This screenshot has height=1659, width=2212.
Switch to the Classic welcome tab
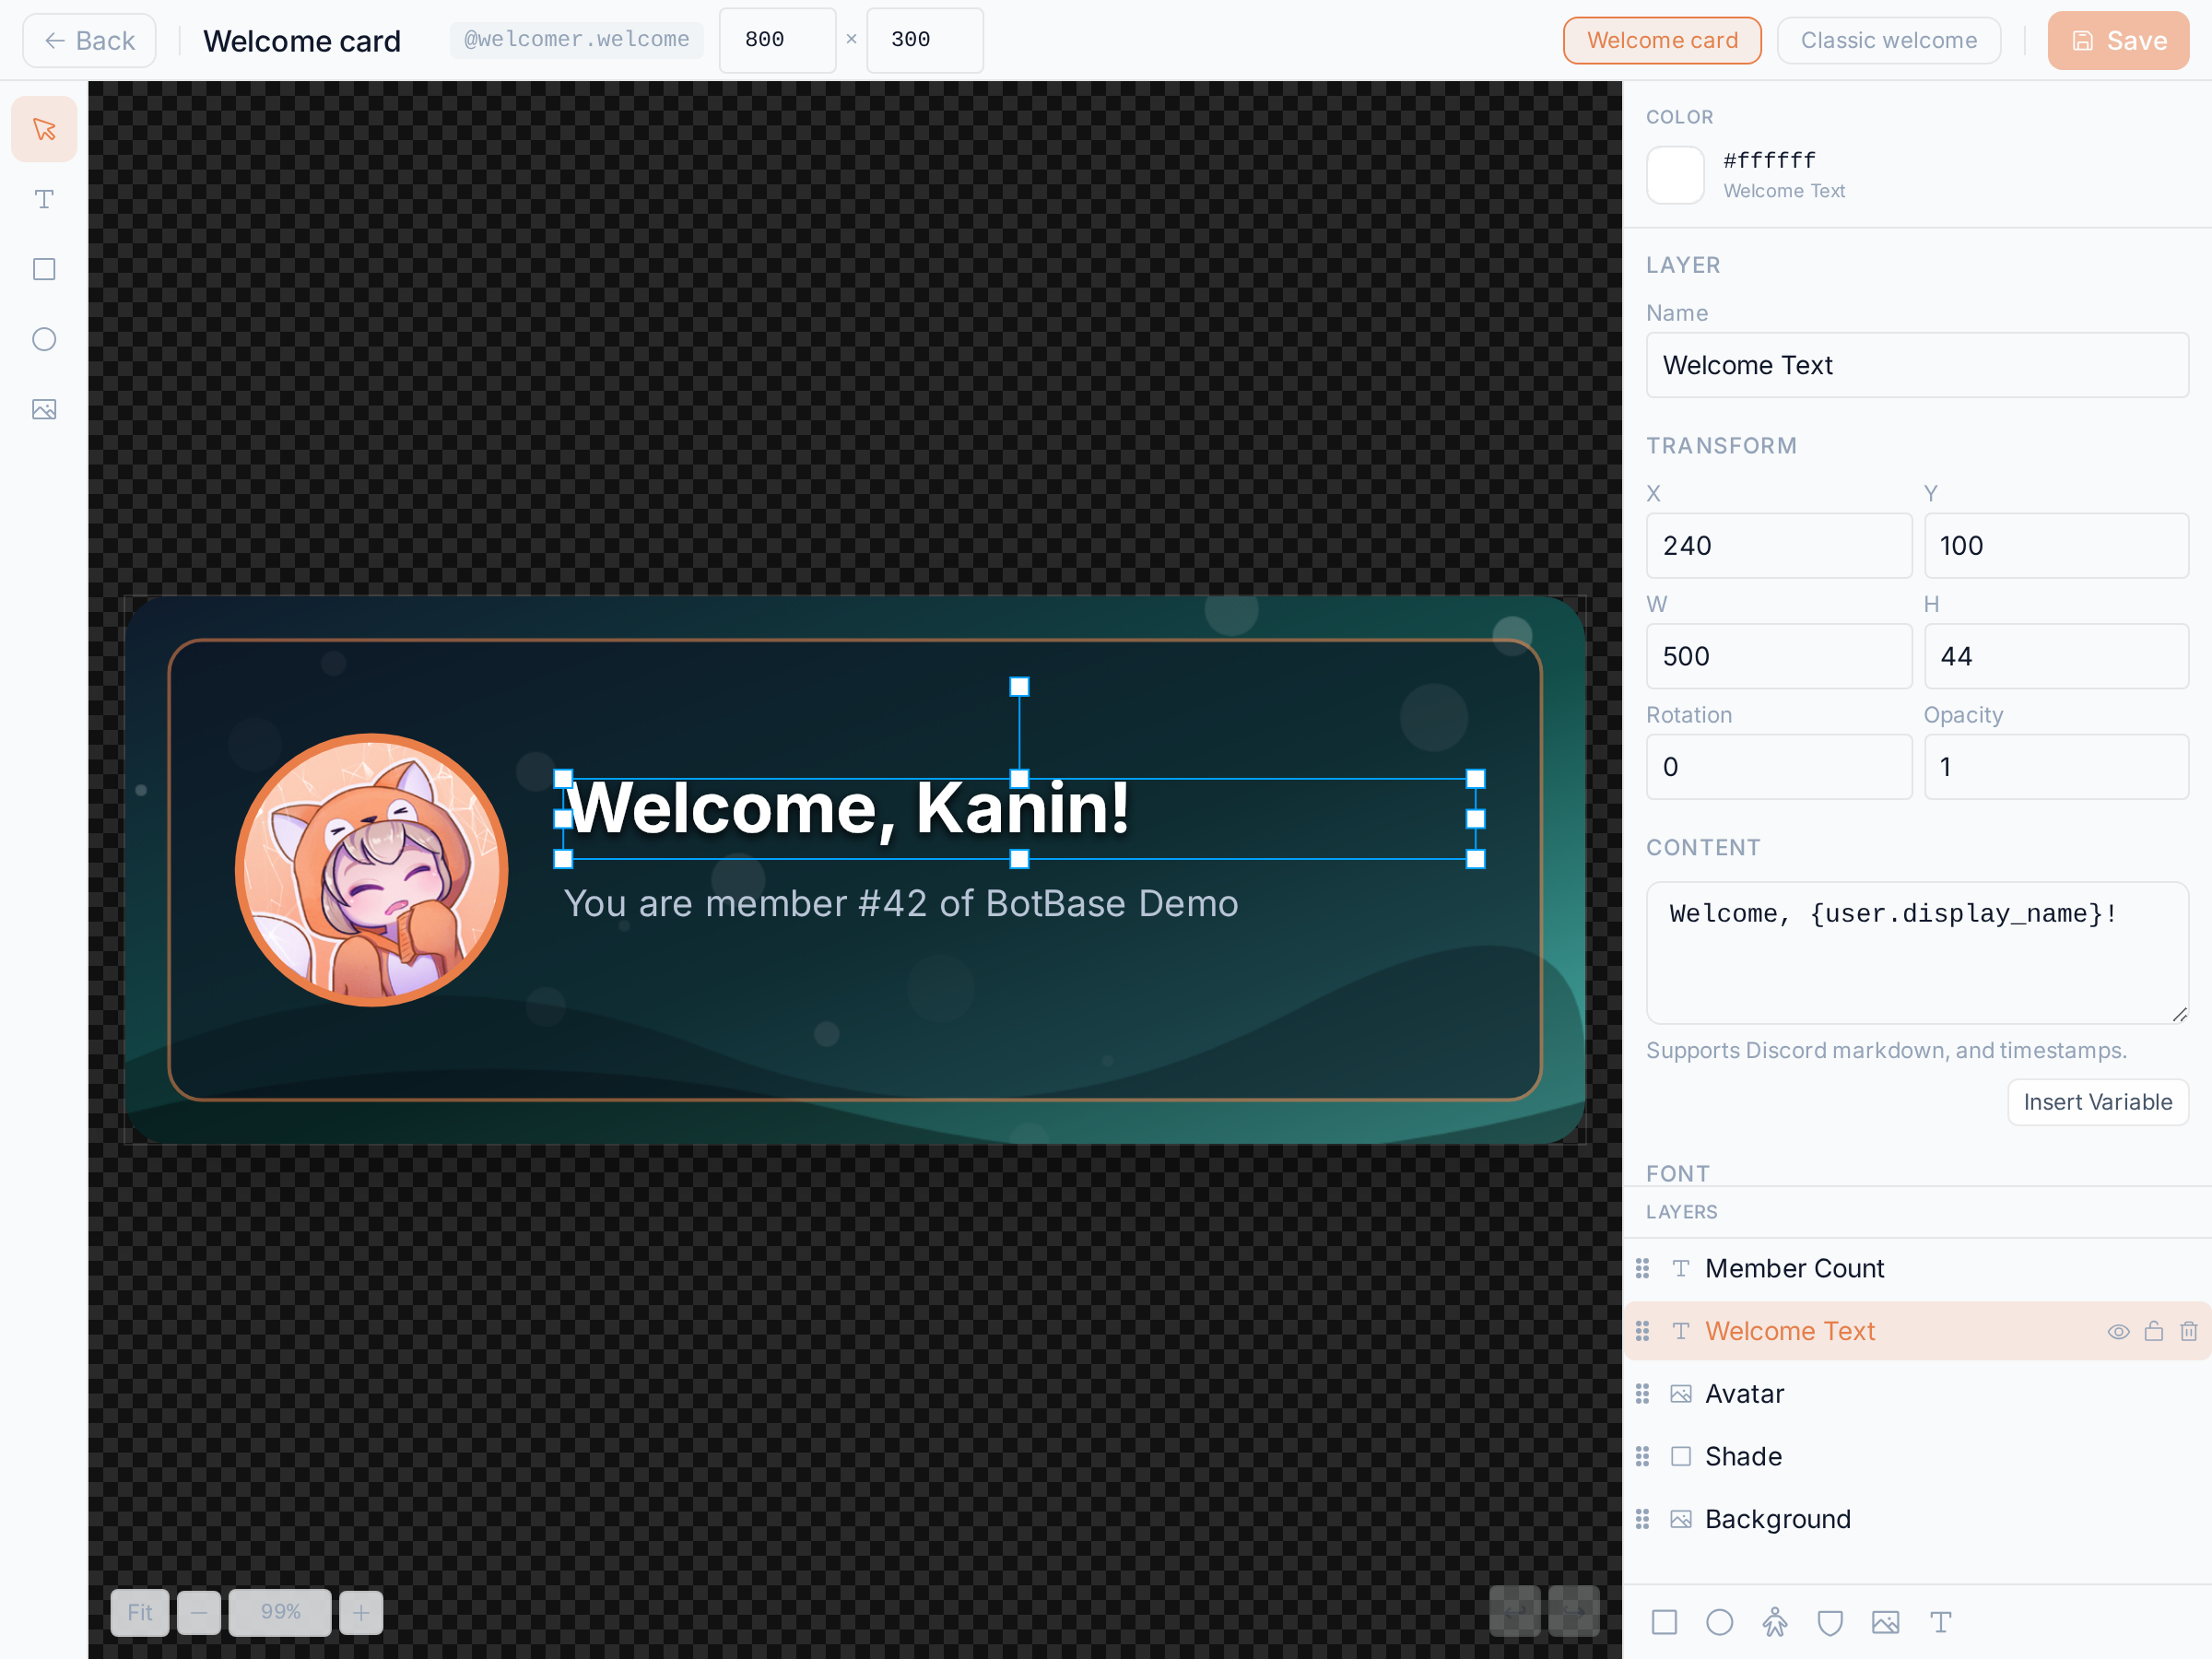(1889, 40)
